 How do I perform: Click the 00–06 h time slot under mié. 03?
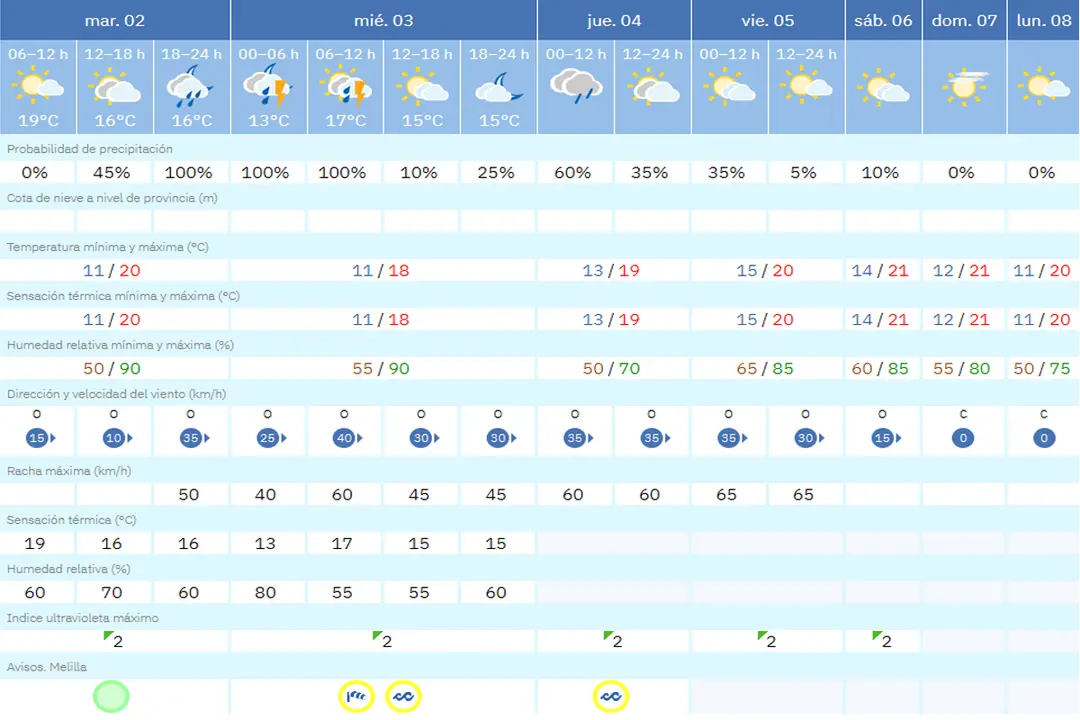[x=269, y=54]
